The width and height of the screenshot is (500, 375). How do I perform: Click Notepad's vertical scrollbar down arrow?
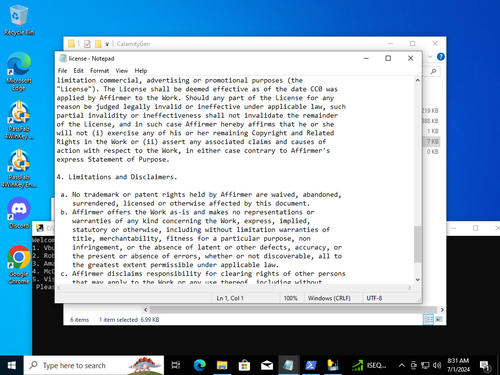pos(417,280)
